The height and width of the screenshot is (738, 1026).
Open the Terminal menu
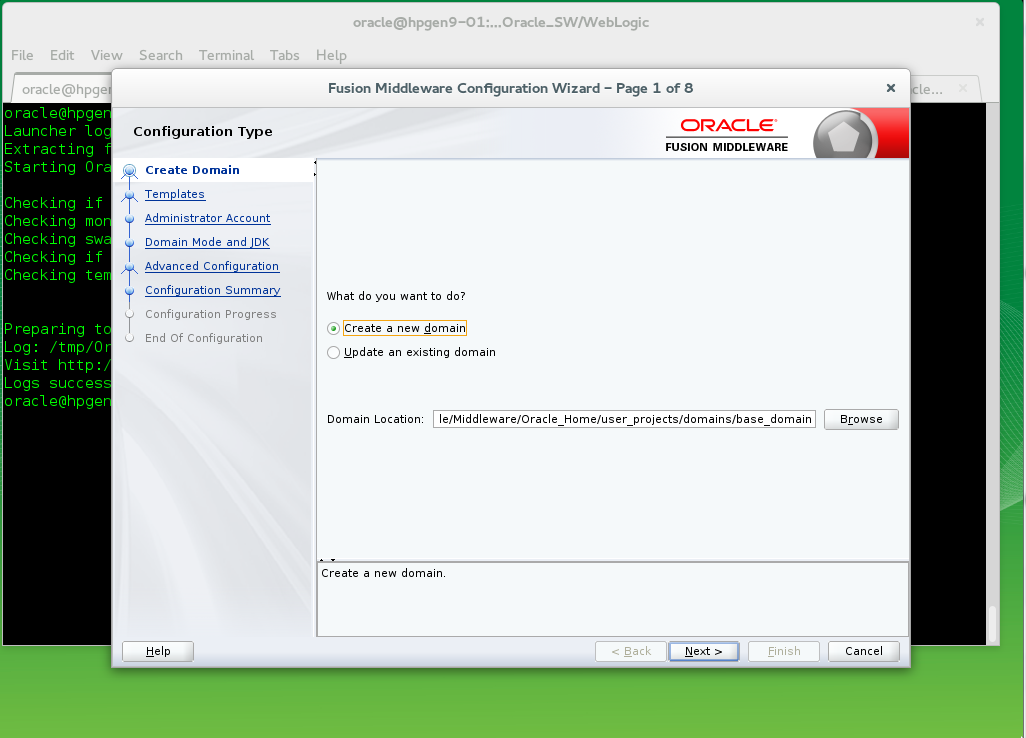click(226, 55)
